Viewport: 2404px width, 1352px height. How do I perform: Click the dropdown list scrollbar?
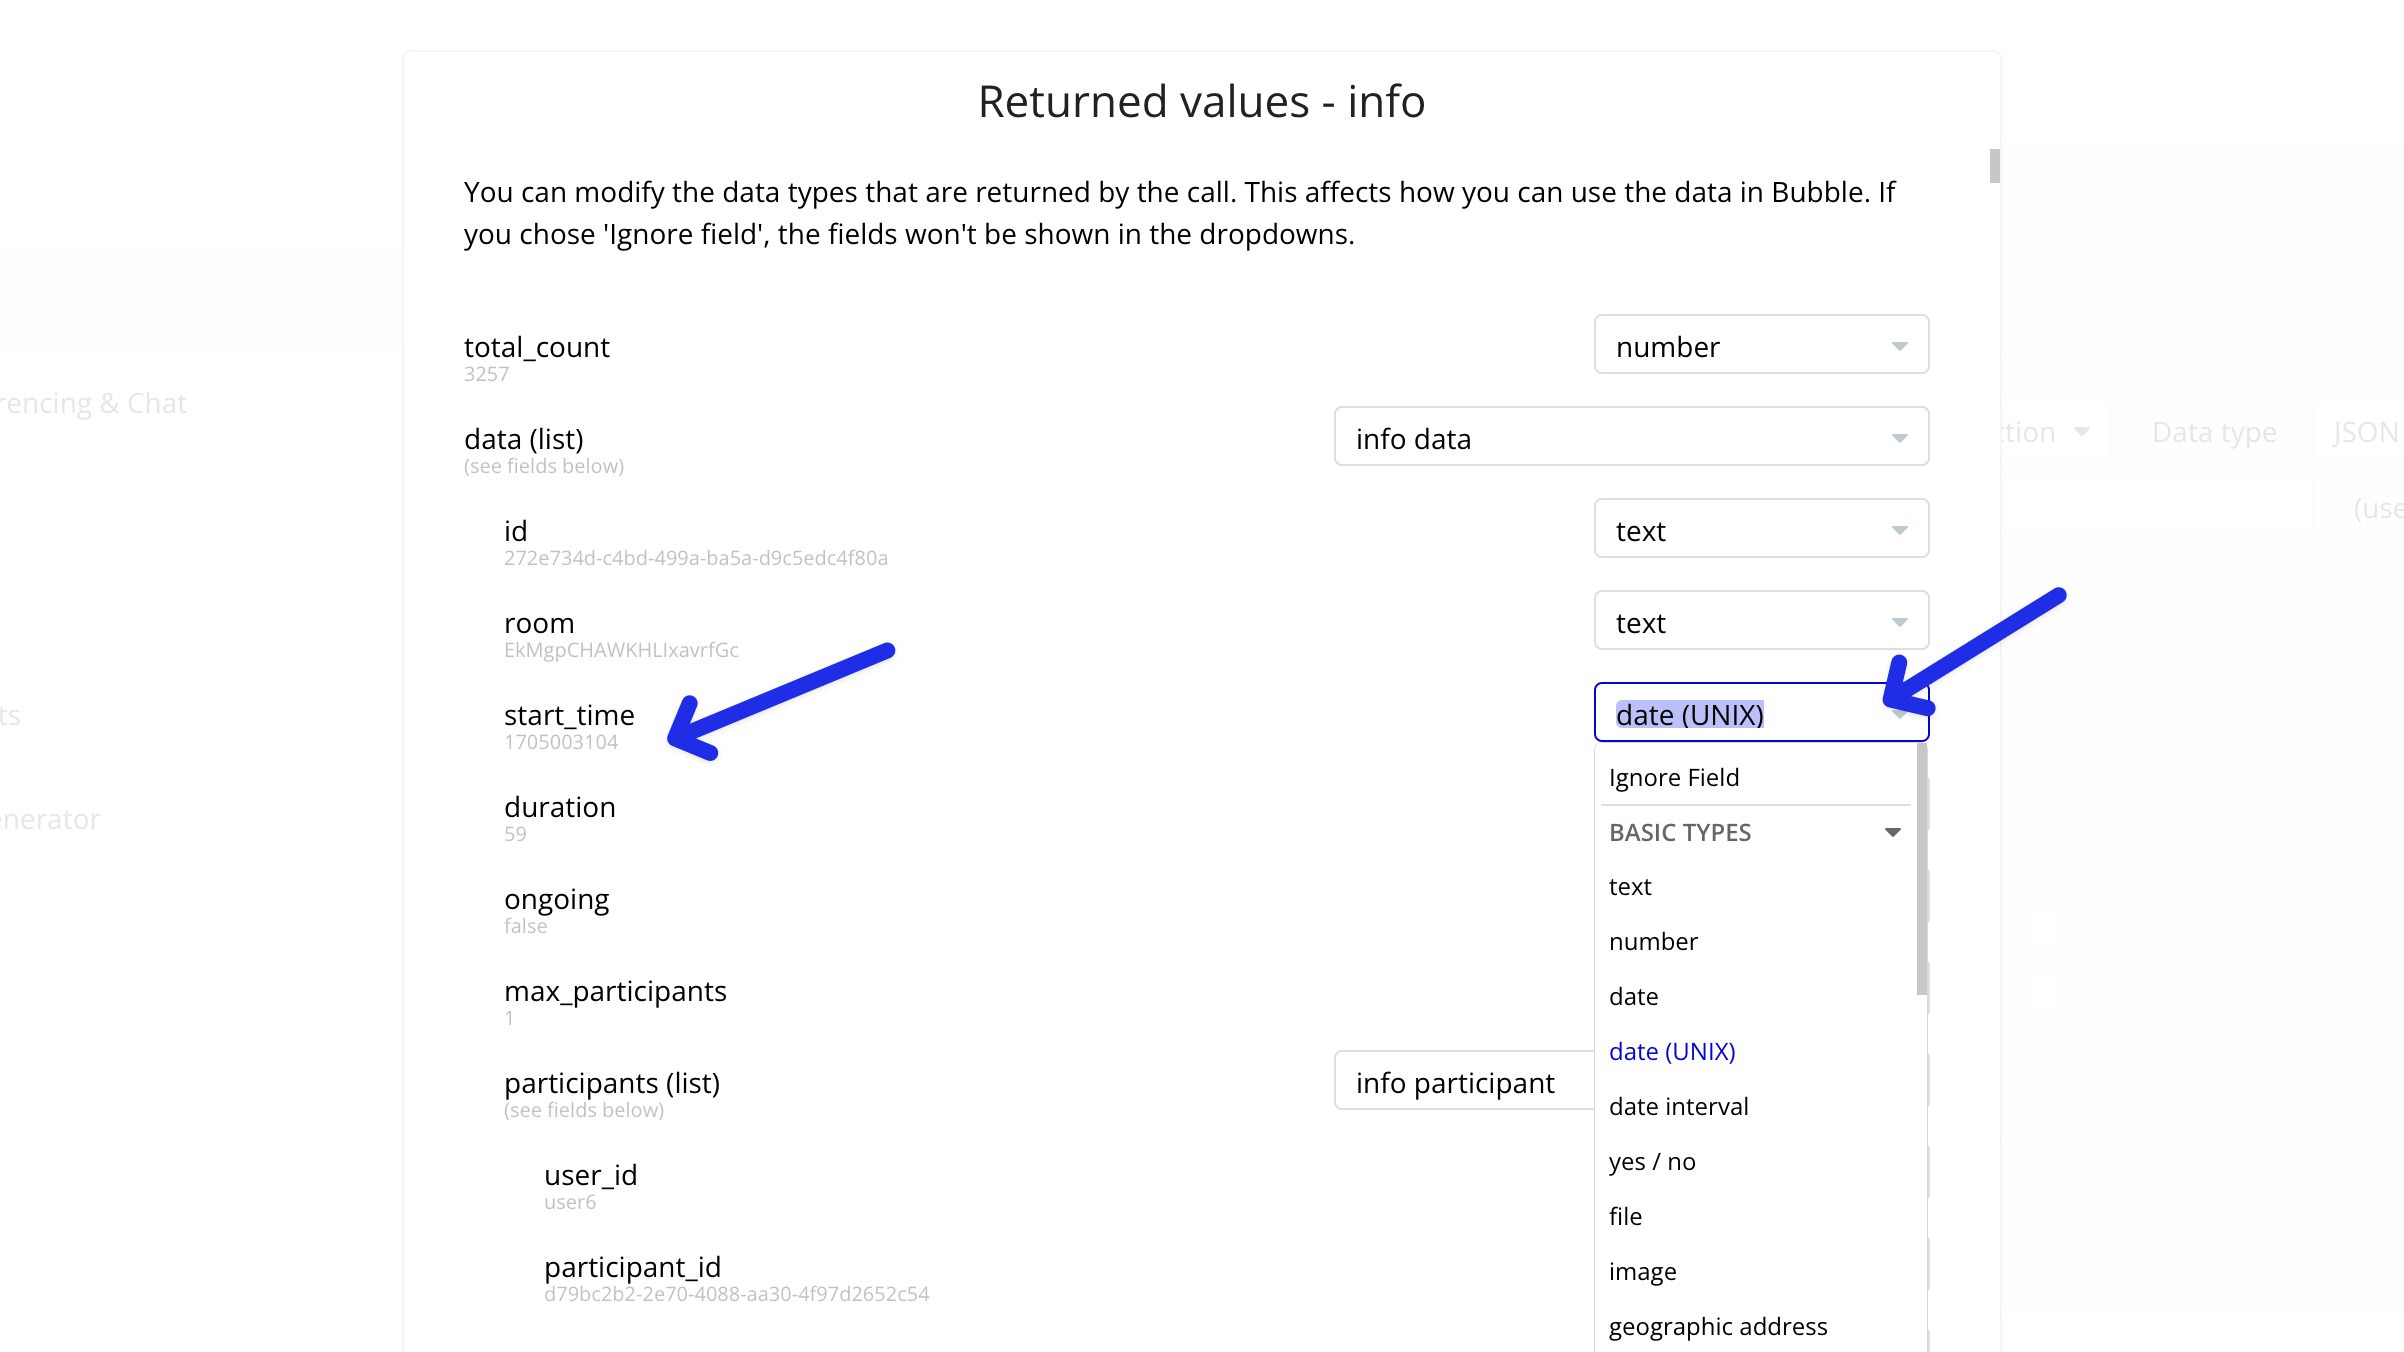click(x=1921, y=870)
